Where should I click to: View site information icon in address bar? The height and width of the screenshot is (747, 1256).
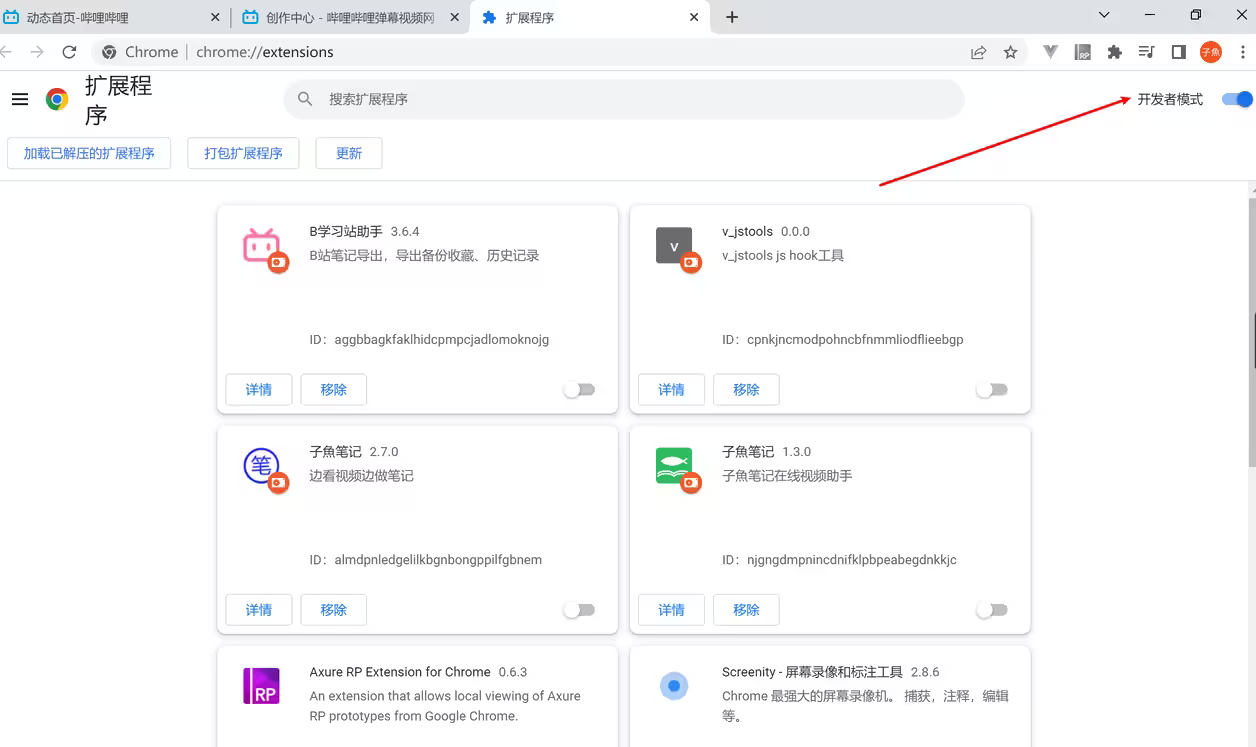pos(109,52)
